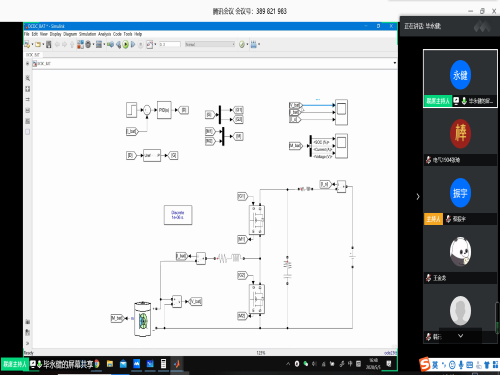
Task: Click the simulation stop time field
Action: click(170, 44)
